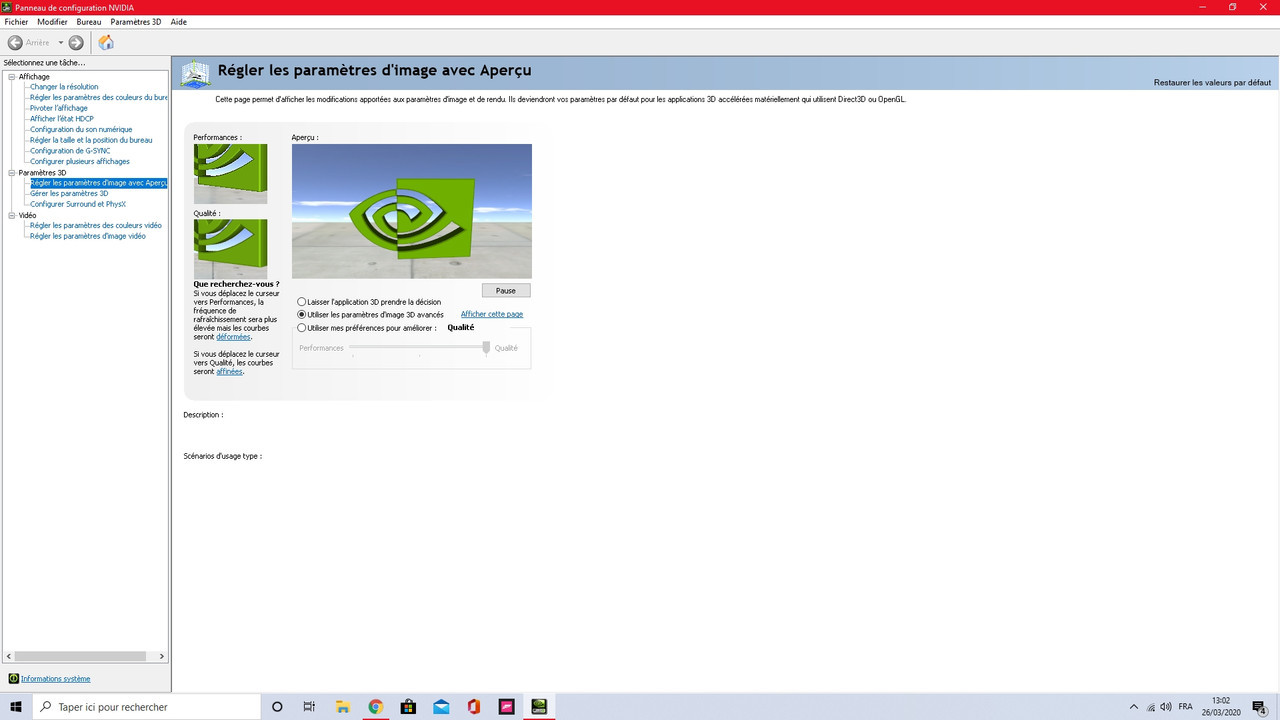Click the volume speaker icon

pos(1166,707)
